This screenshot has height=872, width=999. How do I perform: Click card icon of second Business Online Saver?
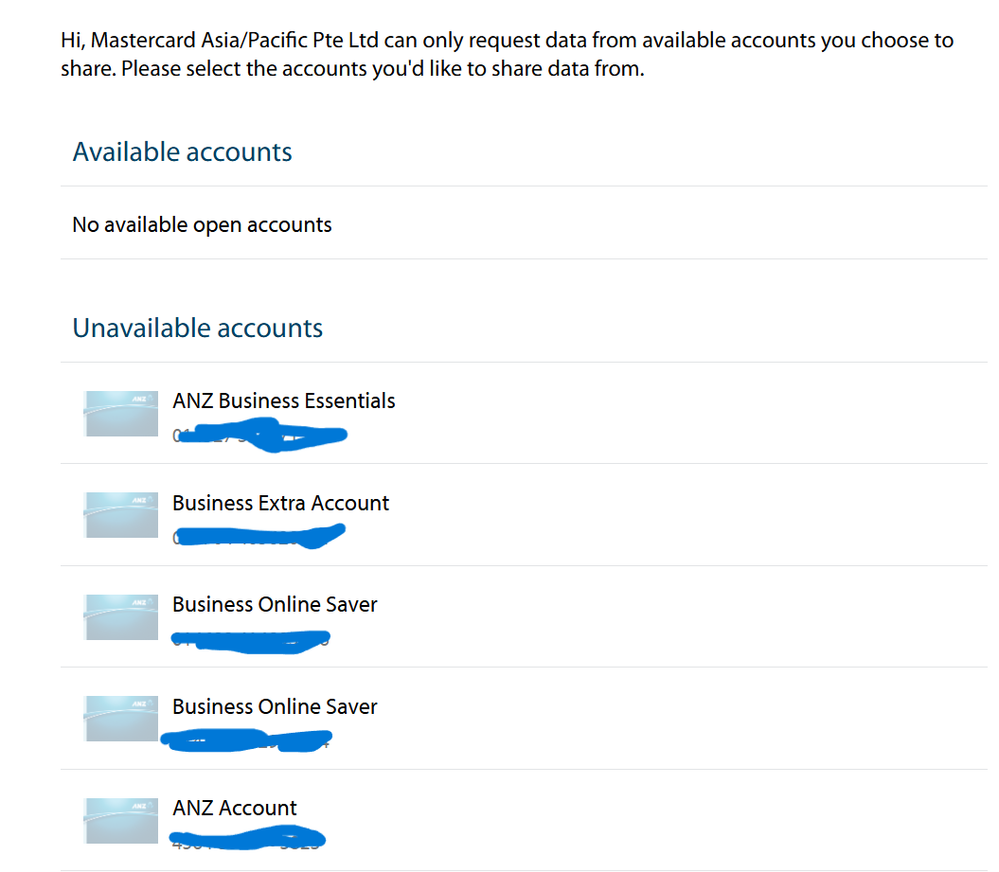[x=121, y=718]
